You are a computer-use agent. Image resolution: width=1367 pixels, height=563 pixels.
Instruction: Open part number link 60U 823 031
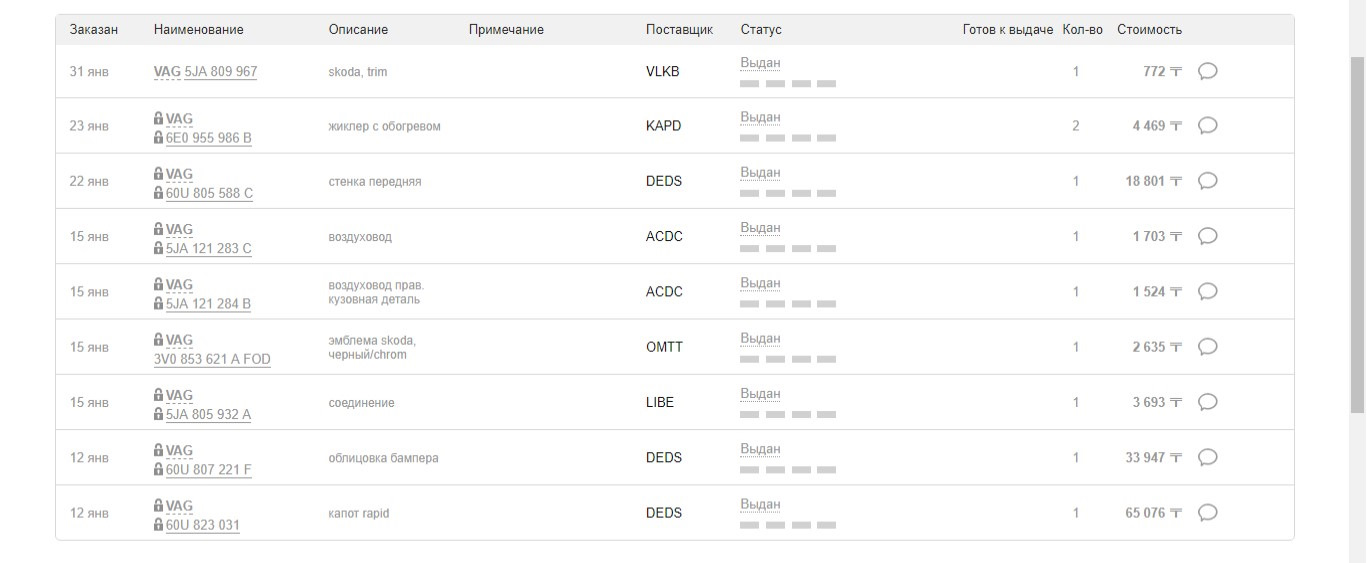coord(202,525)
